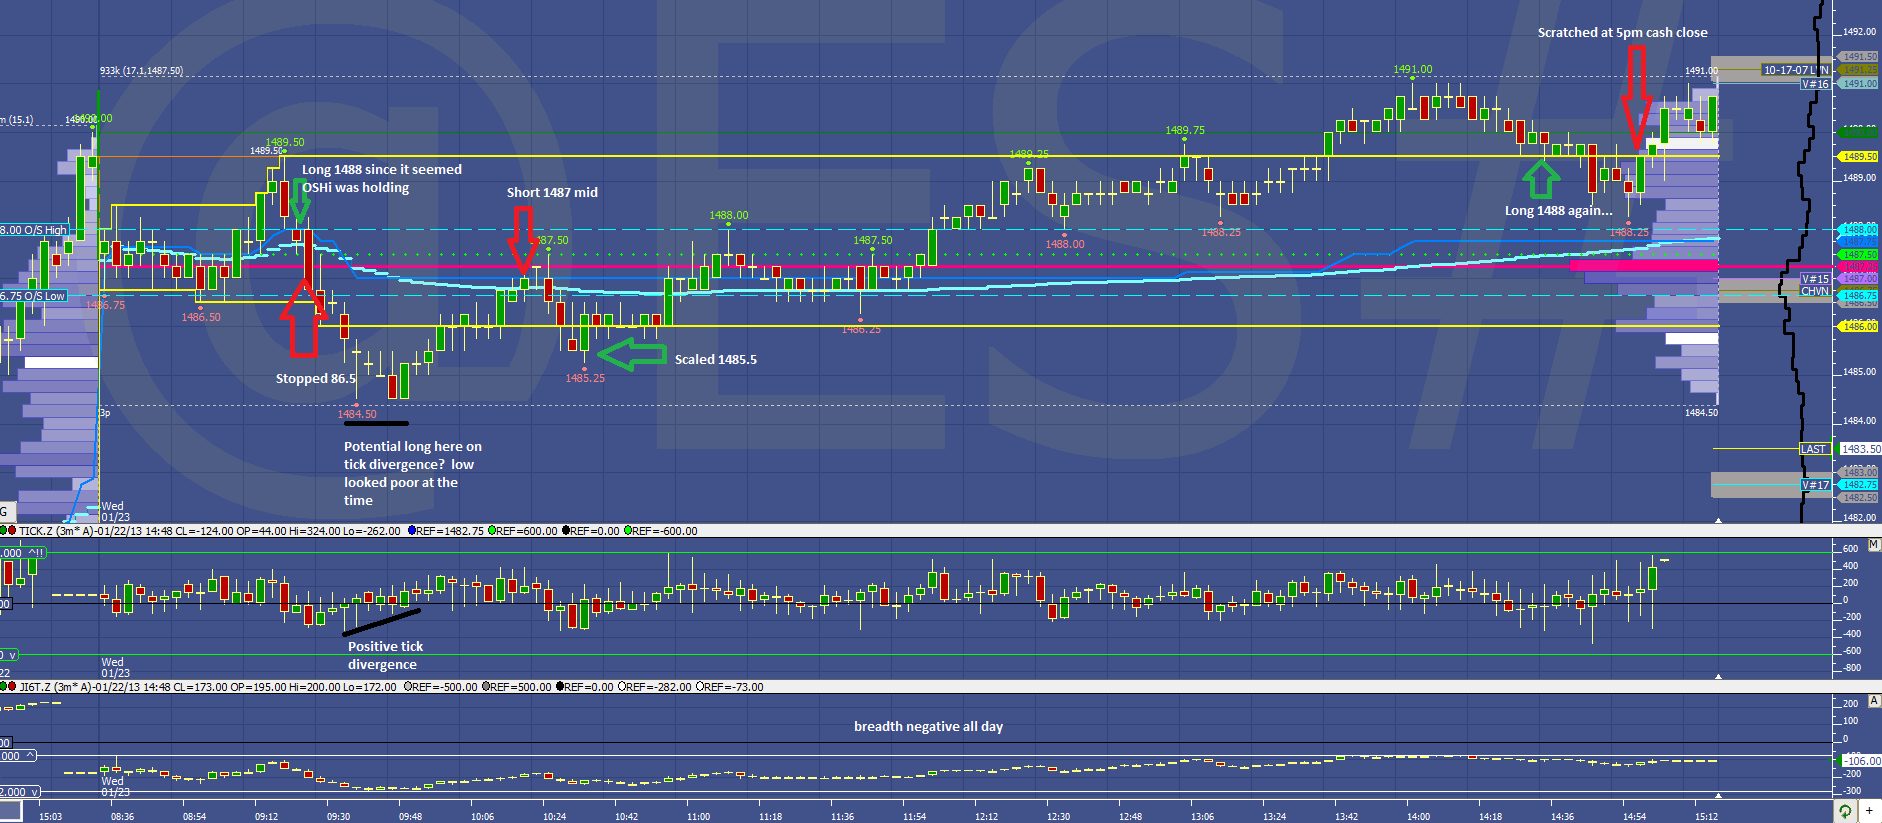Viewport: 1882px width, 823px height.
Task: Click the 15:12 time axis label
Action: (x=1706, y=817)
